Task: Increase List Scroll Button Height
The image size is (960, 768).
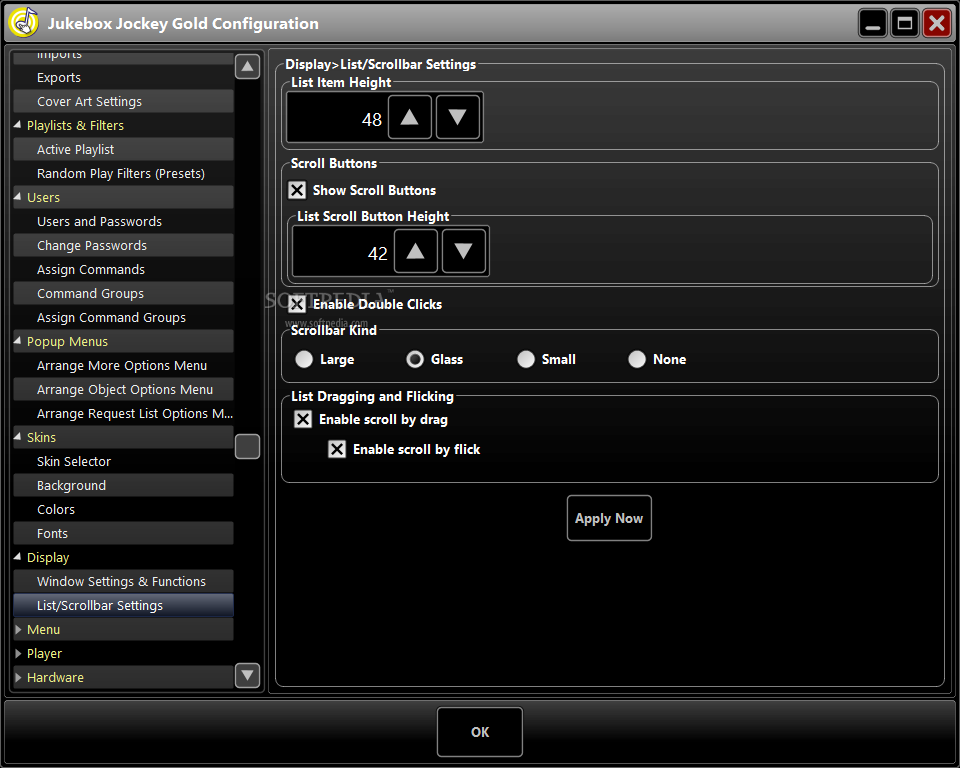Action: point(416,251)
